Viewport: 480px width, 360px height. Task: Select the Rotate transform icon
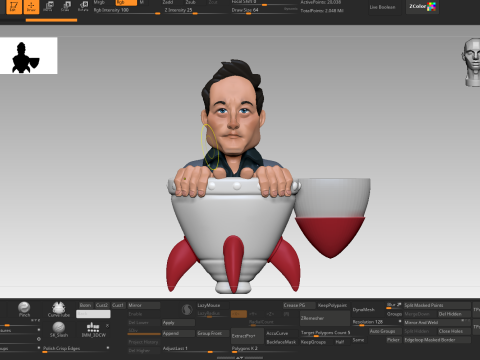click(x=83, y=6)
